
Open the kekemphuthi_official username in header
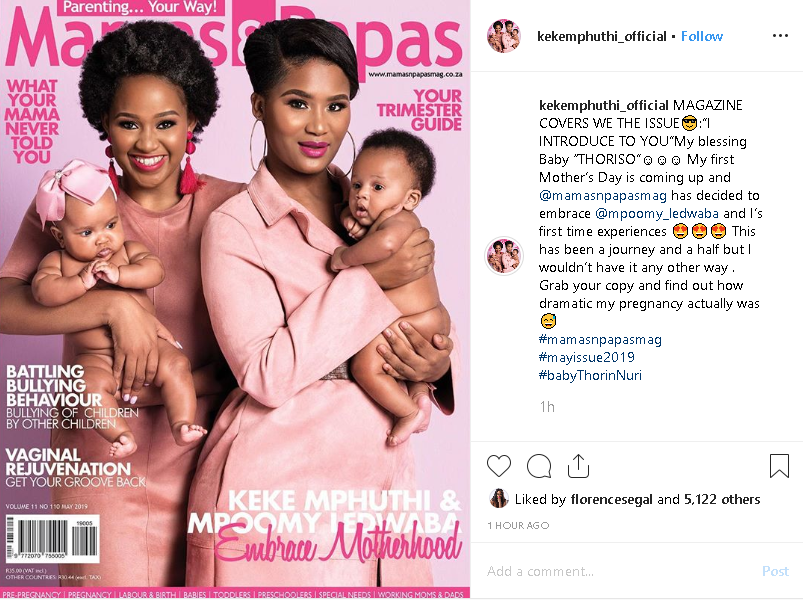pos(602,36)
